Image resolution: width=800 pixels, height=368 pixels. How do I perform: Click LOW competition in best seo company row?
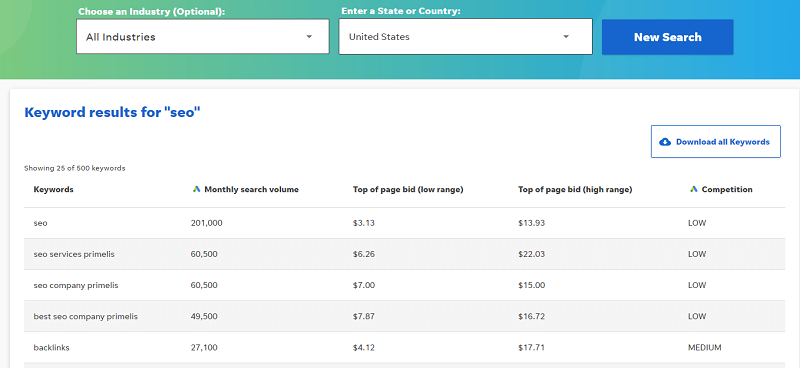pyautogui.click(x=697, y=316)
